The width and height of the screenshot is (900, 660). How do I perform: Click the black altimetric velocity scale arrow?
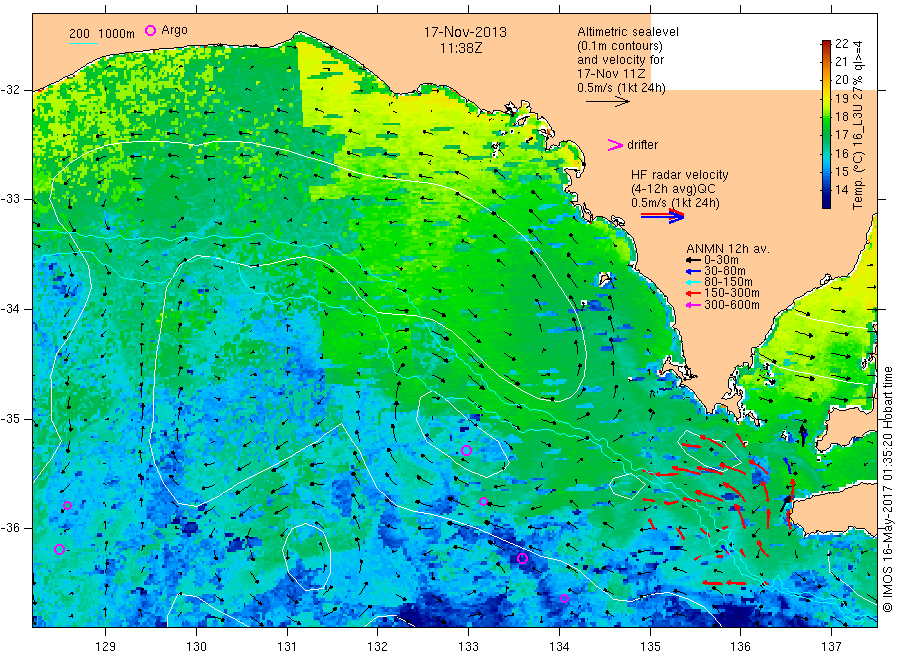pos(607,102)
